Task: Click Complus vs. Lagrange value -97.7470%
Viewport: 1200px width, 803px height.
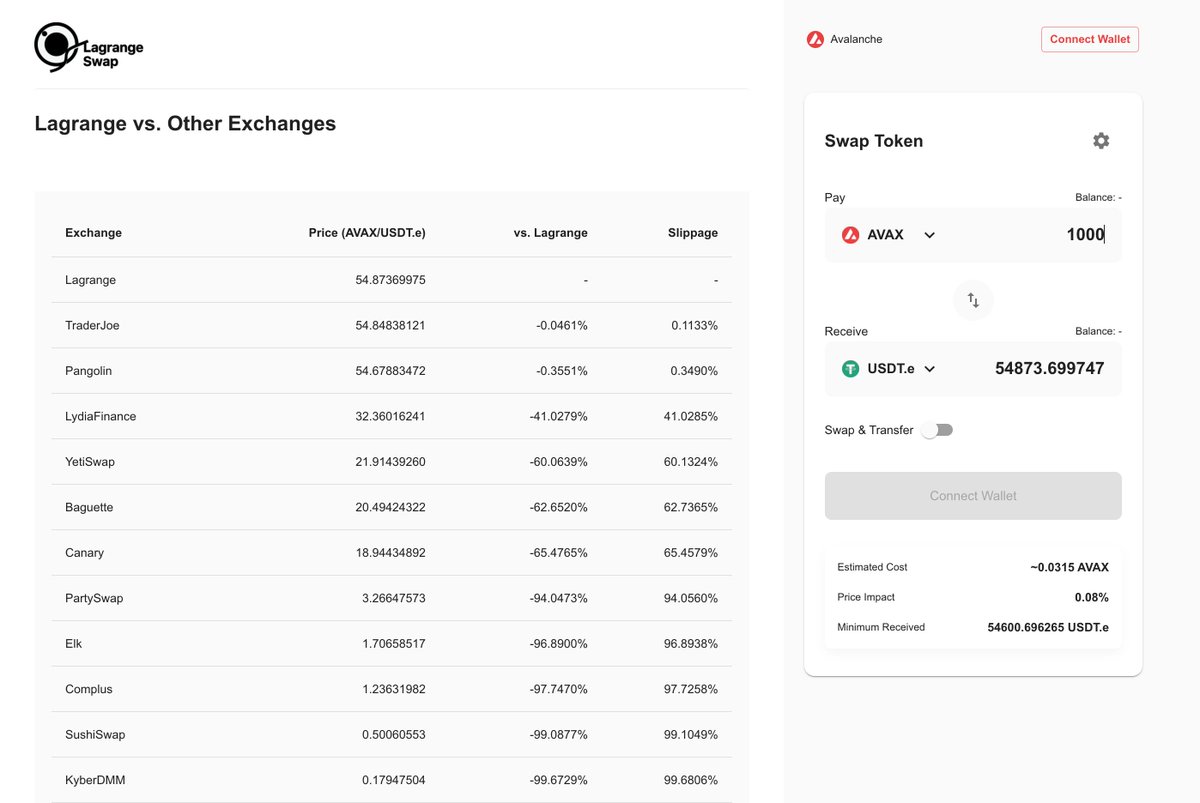Action: coord(559,689)
